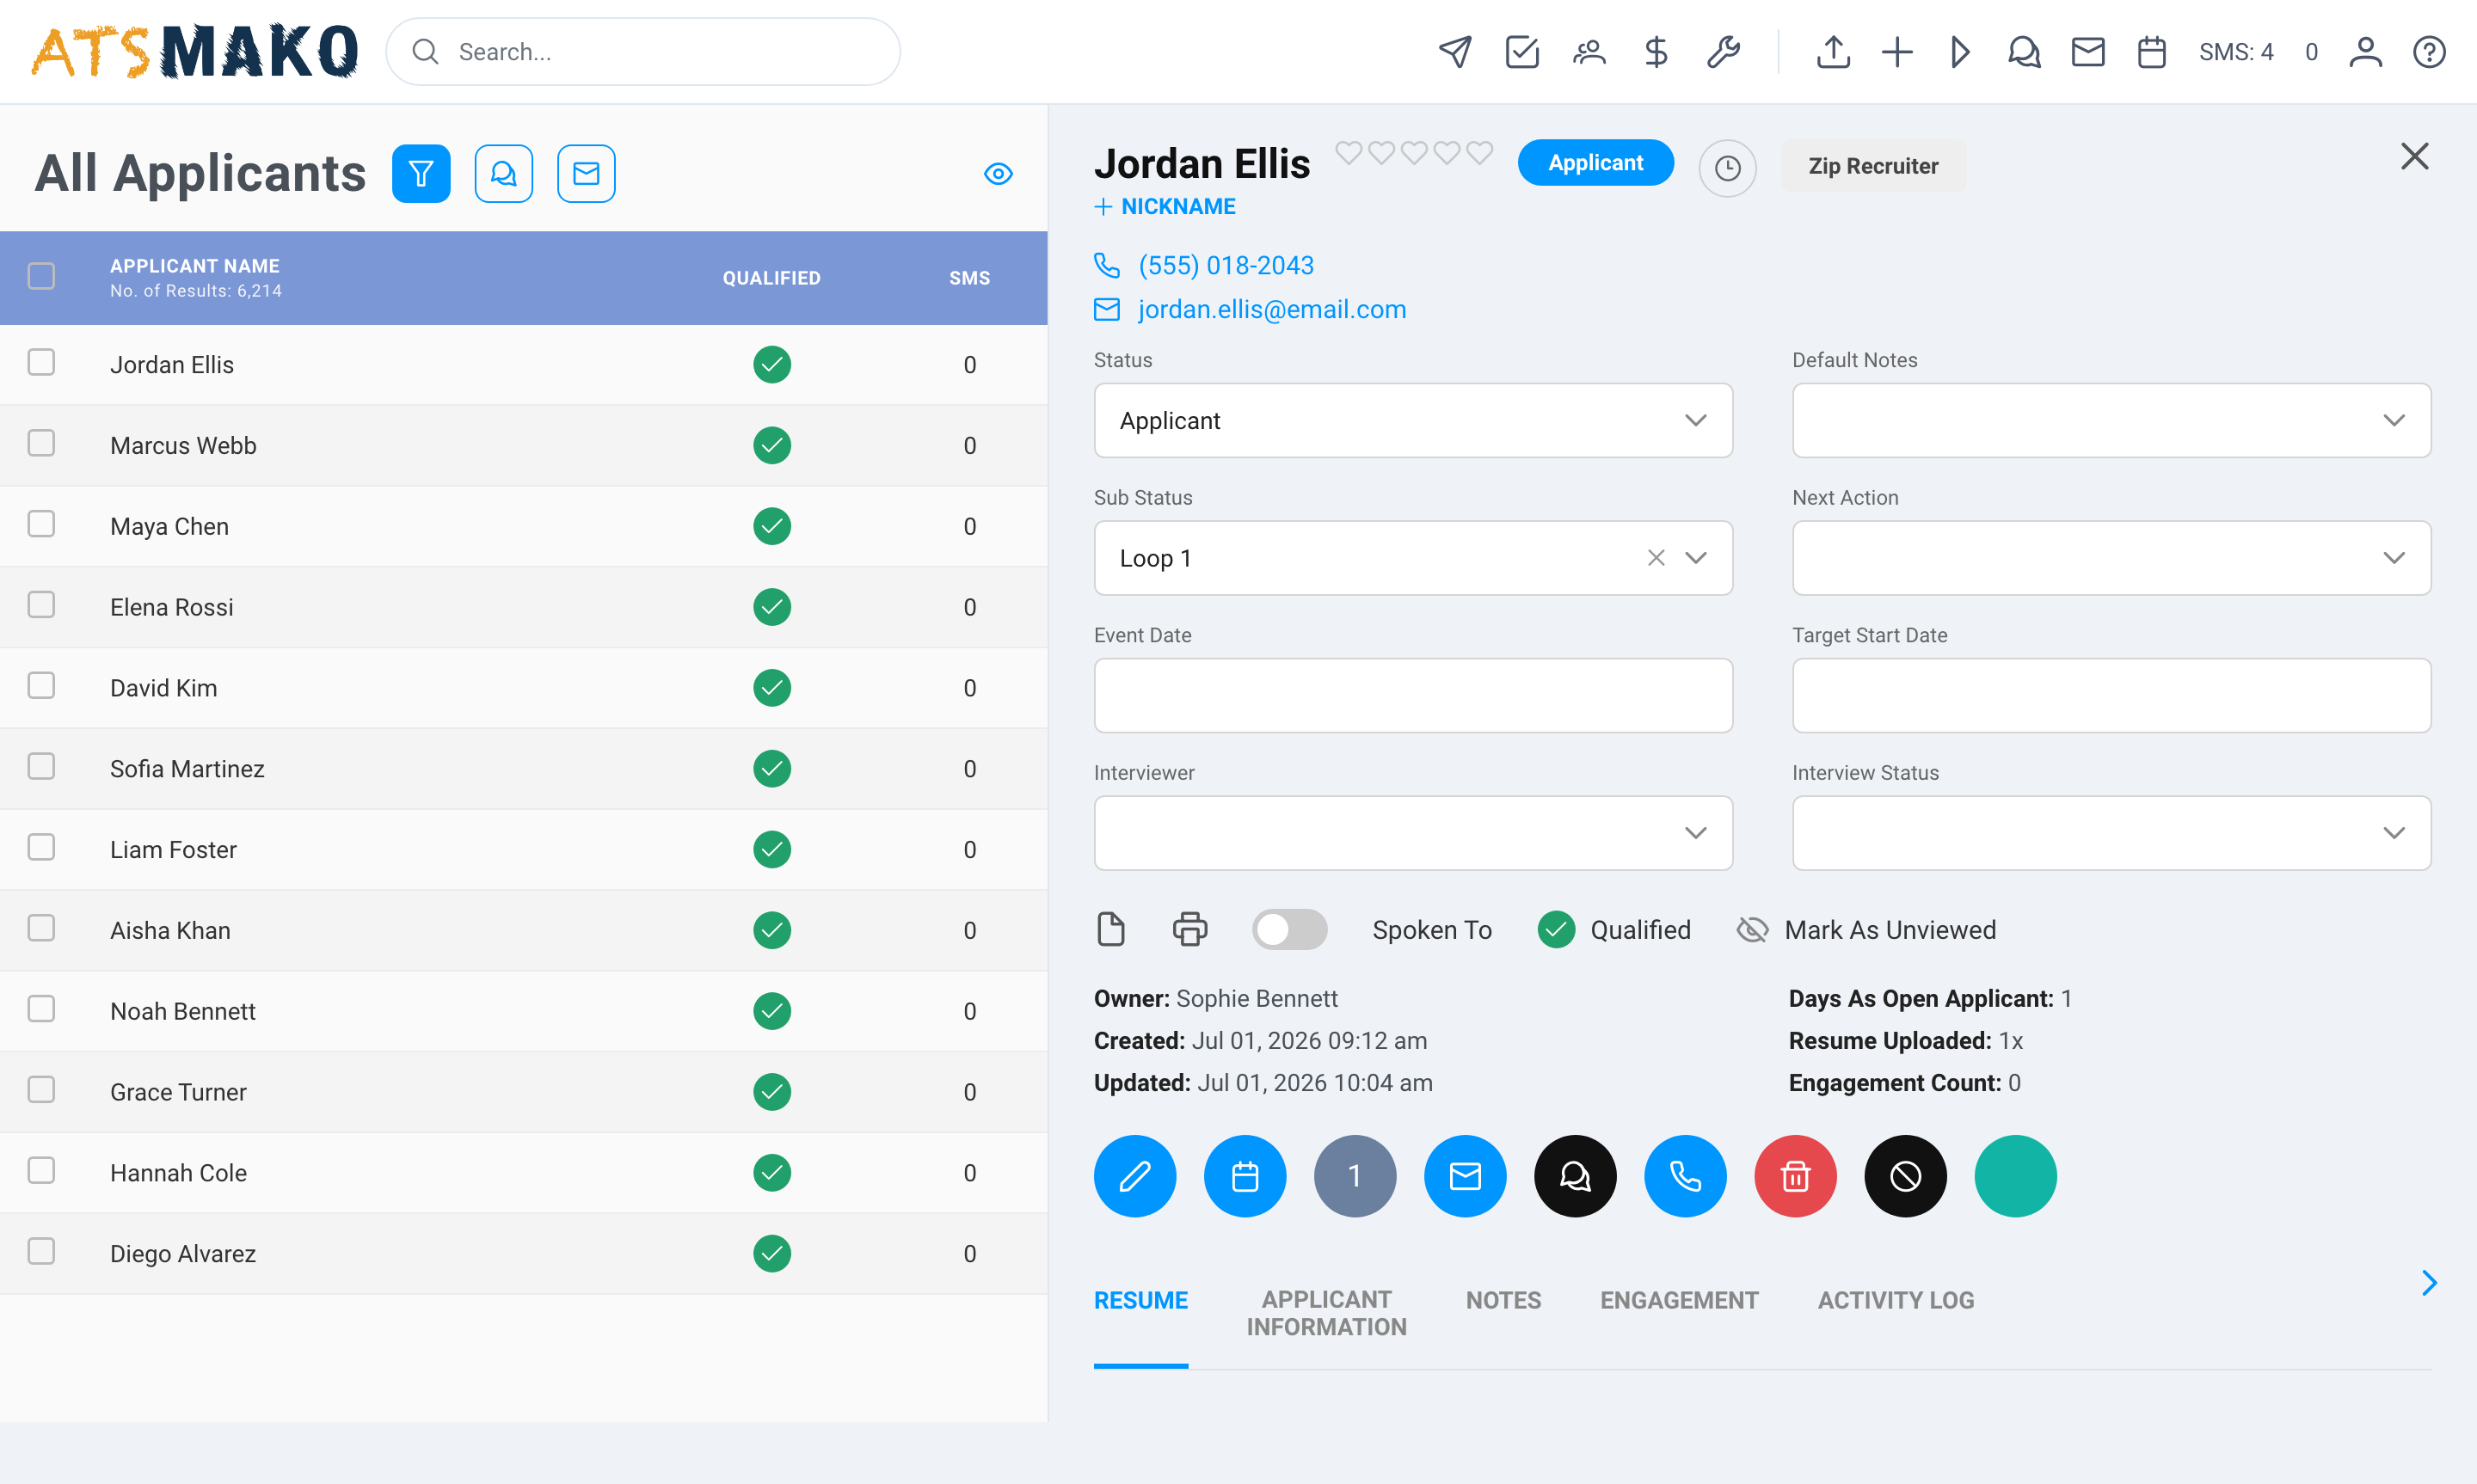
Task: Switch to the Activity Log tab
Action: (1895, 1300)
